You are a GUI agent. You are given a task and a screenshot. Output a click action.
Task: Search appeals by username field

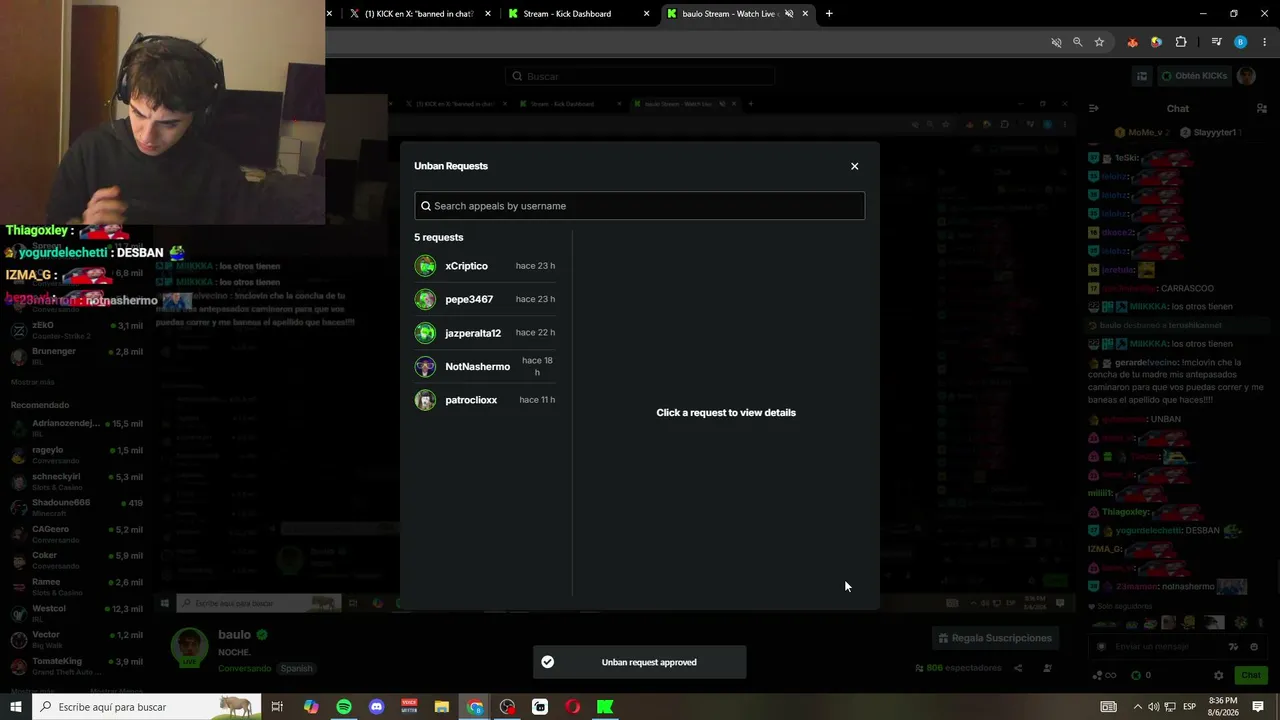640,206
